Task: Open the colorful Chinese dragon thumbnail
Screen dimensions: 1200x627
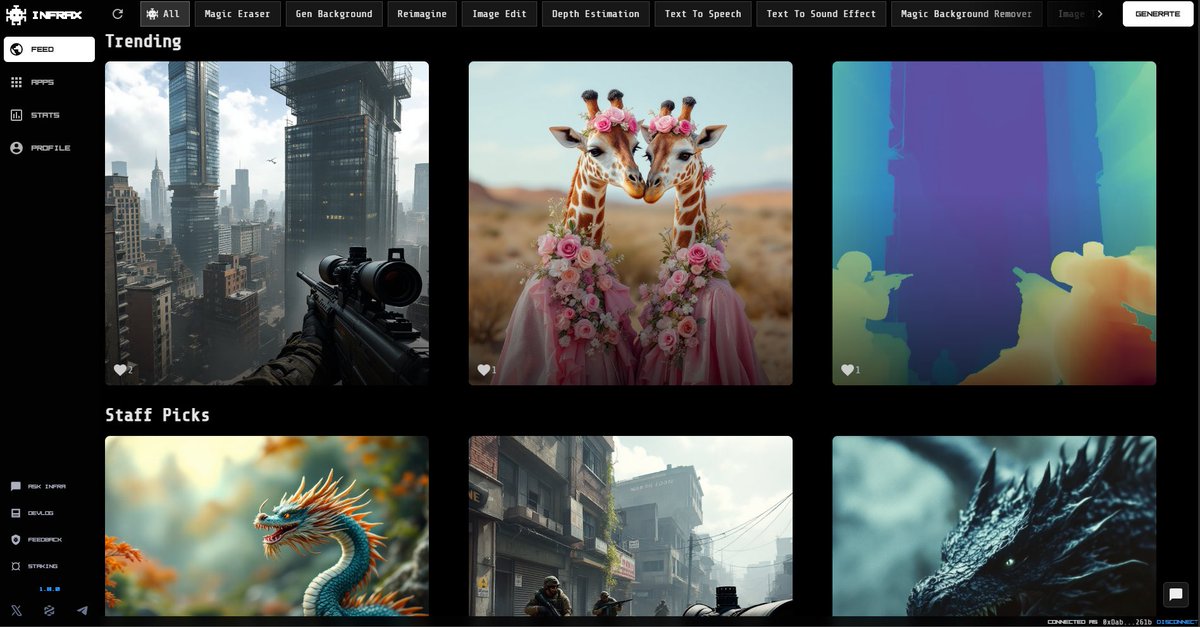Action: (x=267, y=526)
